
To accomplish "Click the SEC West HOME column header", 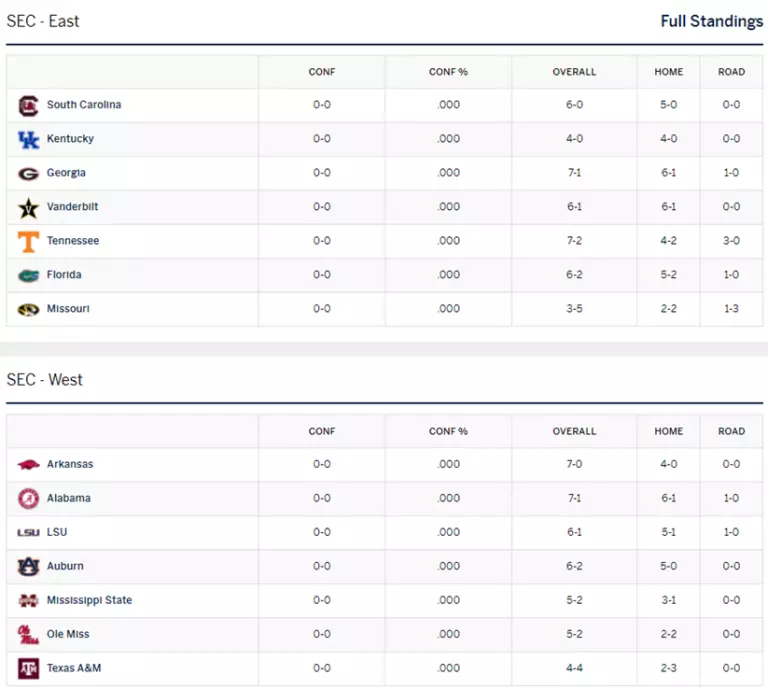I will pos(669,431).
